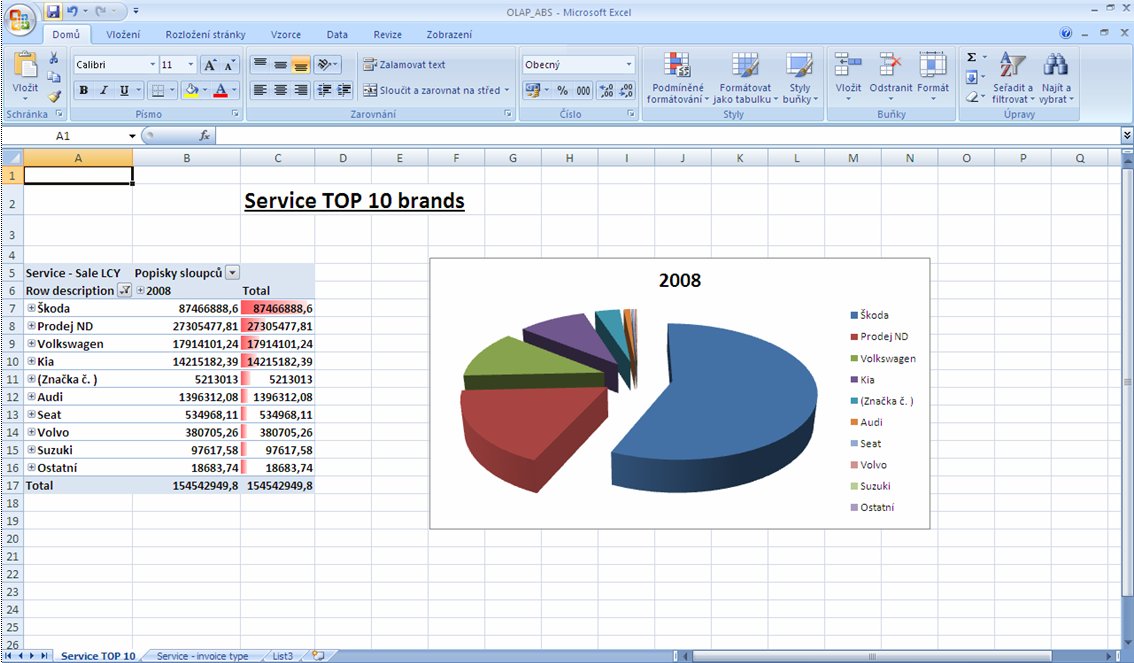Activate the Format Painter brush
Viewport: 1134px width, 663px height.
click(x=54, y=95)
